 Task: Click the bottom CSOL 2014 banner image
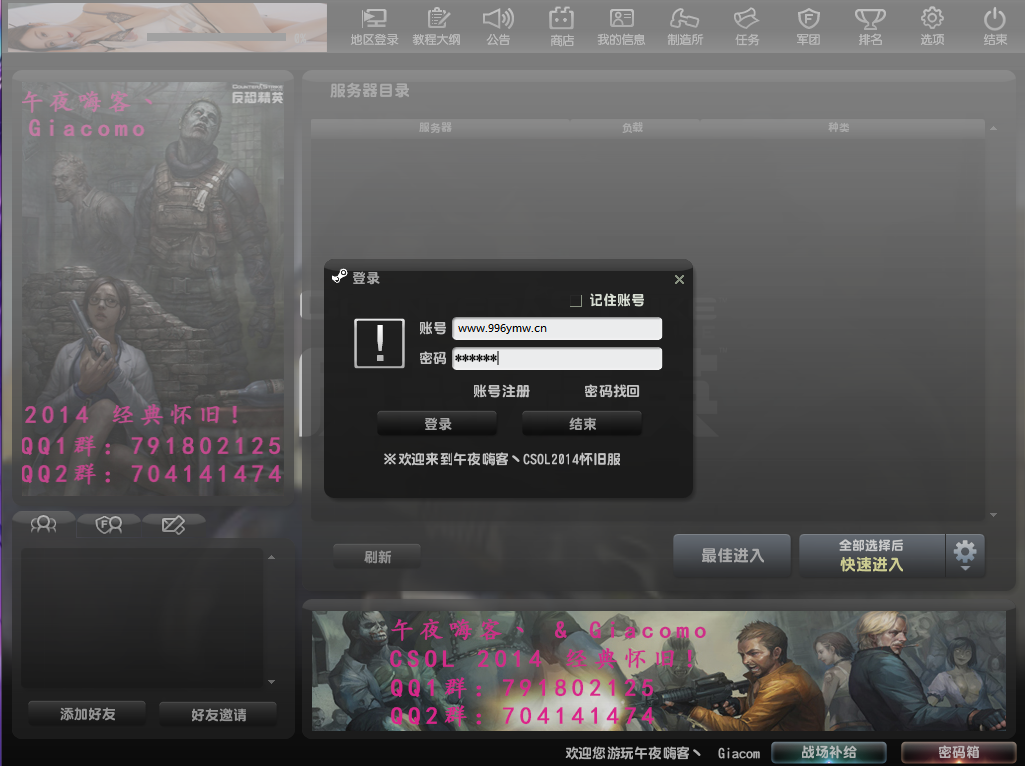point(659,671)
